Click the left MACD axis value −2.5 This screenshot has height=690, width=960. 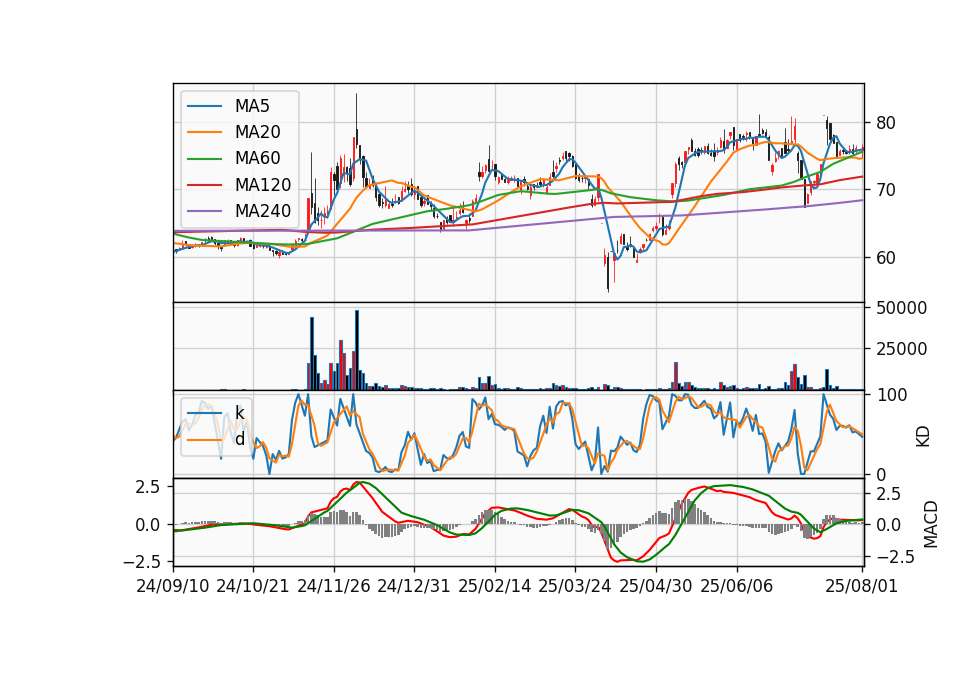pyautogui.click(x=141, y=561)
